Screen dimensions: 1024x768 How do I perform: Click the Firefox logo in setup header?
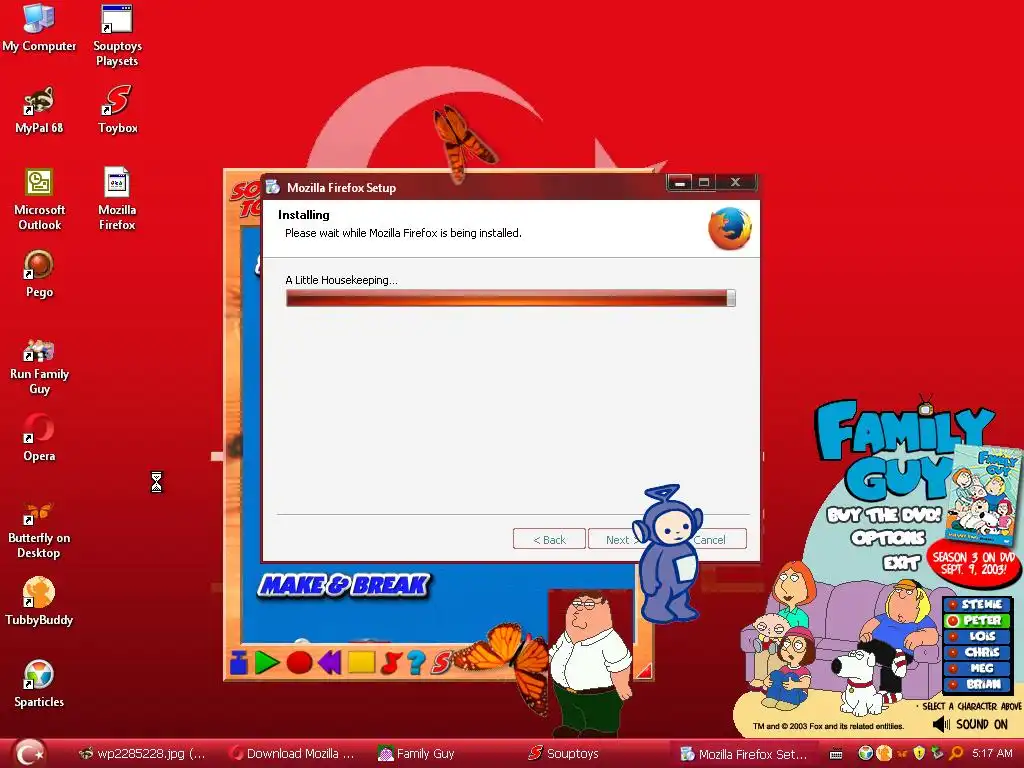tap(730, 228)
